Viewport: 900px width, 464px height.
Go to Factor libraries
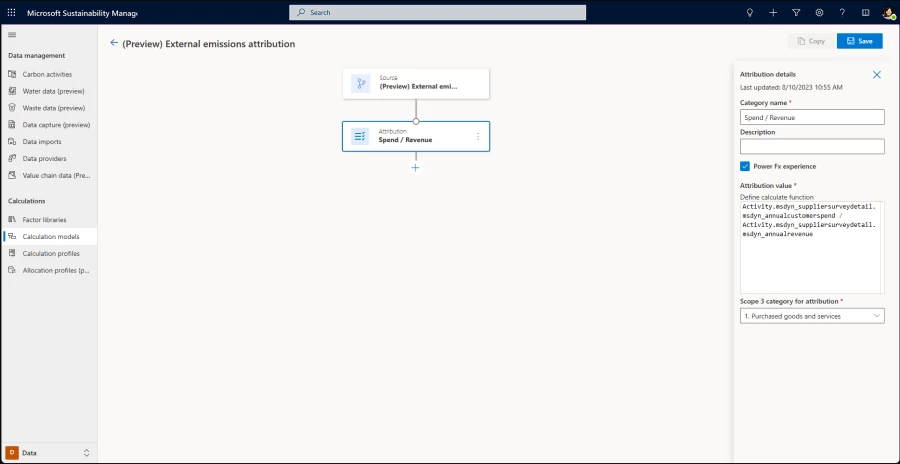tap(44, 220)
